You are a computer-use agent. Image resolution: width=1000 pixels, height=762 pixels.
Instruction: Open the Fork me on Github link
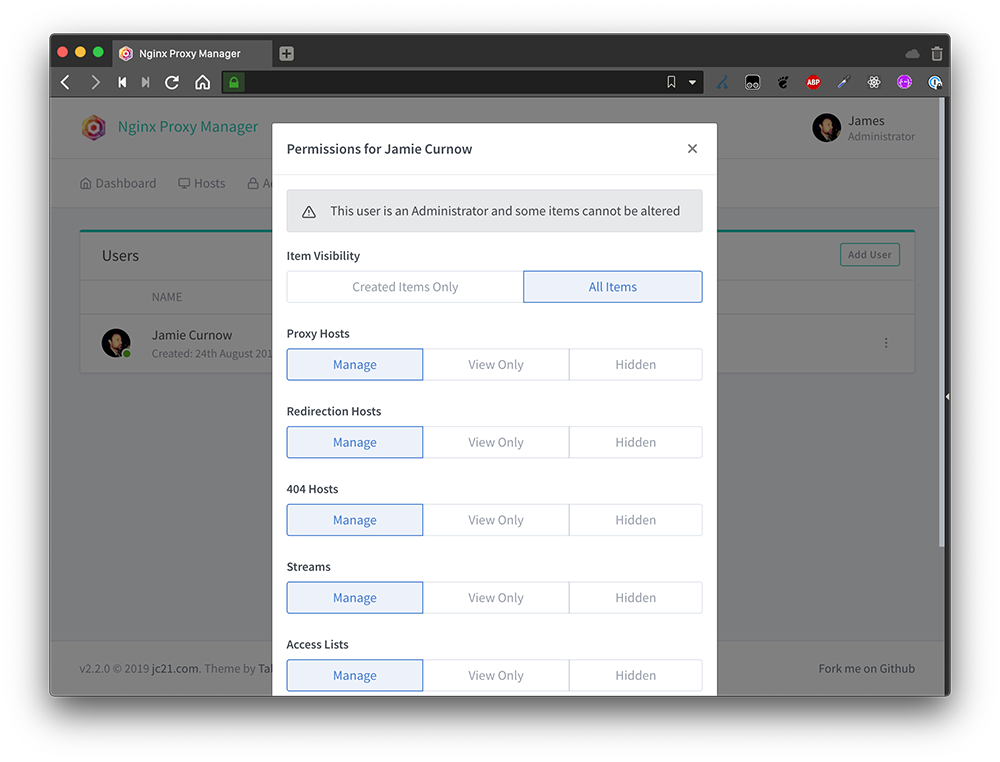pyautogui.click(x=865, y=668)
